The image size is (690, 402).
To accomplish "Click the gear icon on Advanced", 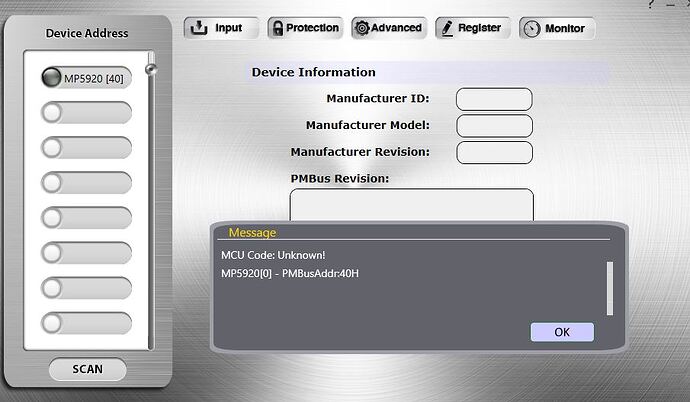I will tap(362, 28).
